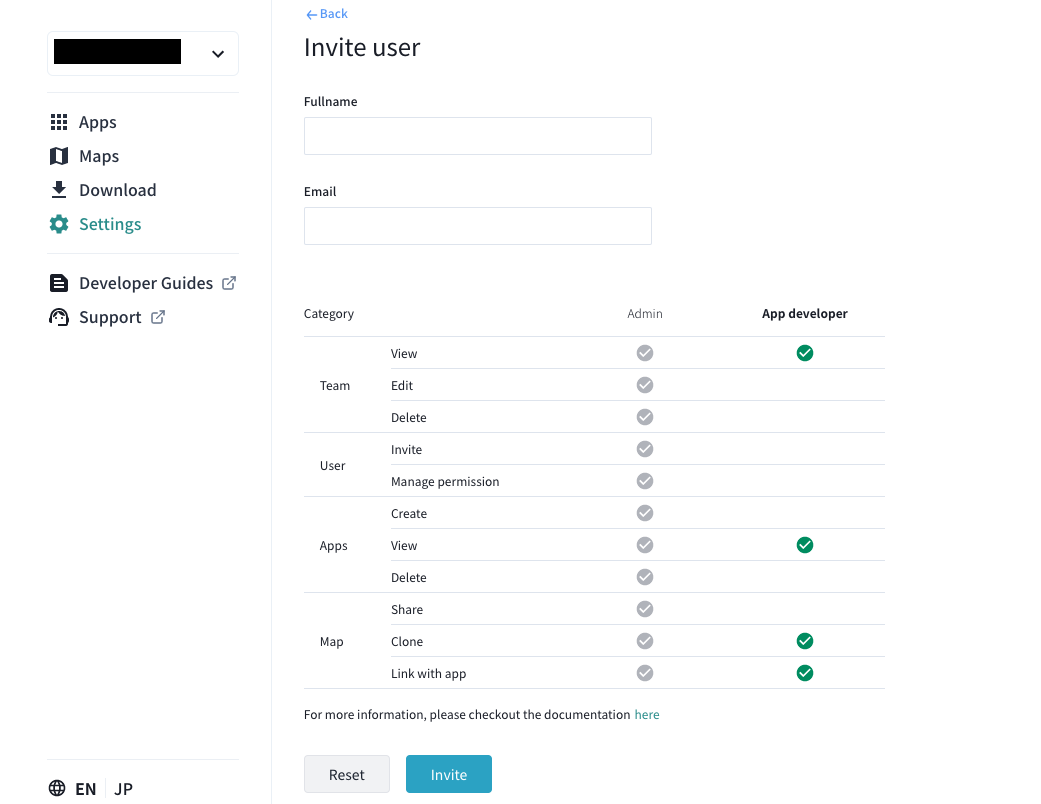Screen dimensions: 1041x804
Task: Click the Reset button
Action: pyautogui.click(x=347, y=774)
